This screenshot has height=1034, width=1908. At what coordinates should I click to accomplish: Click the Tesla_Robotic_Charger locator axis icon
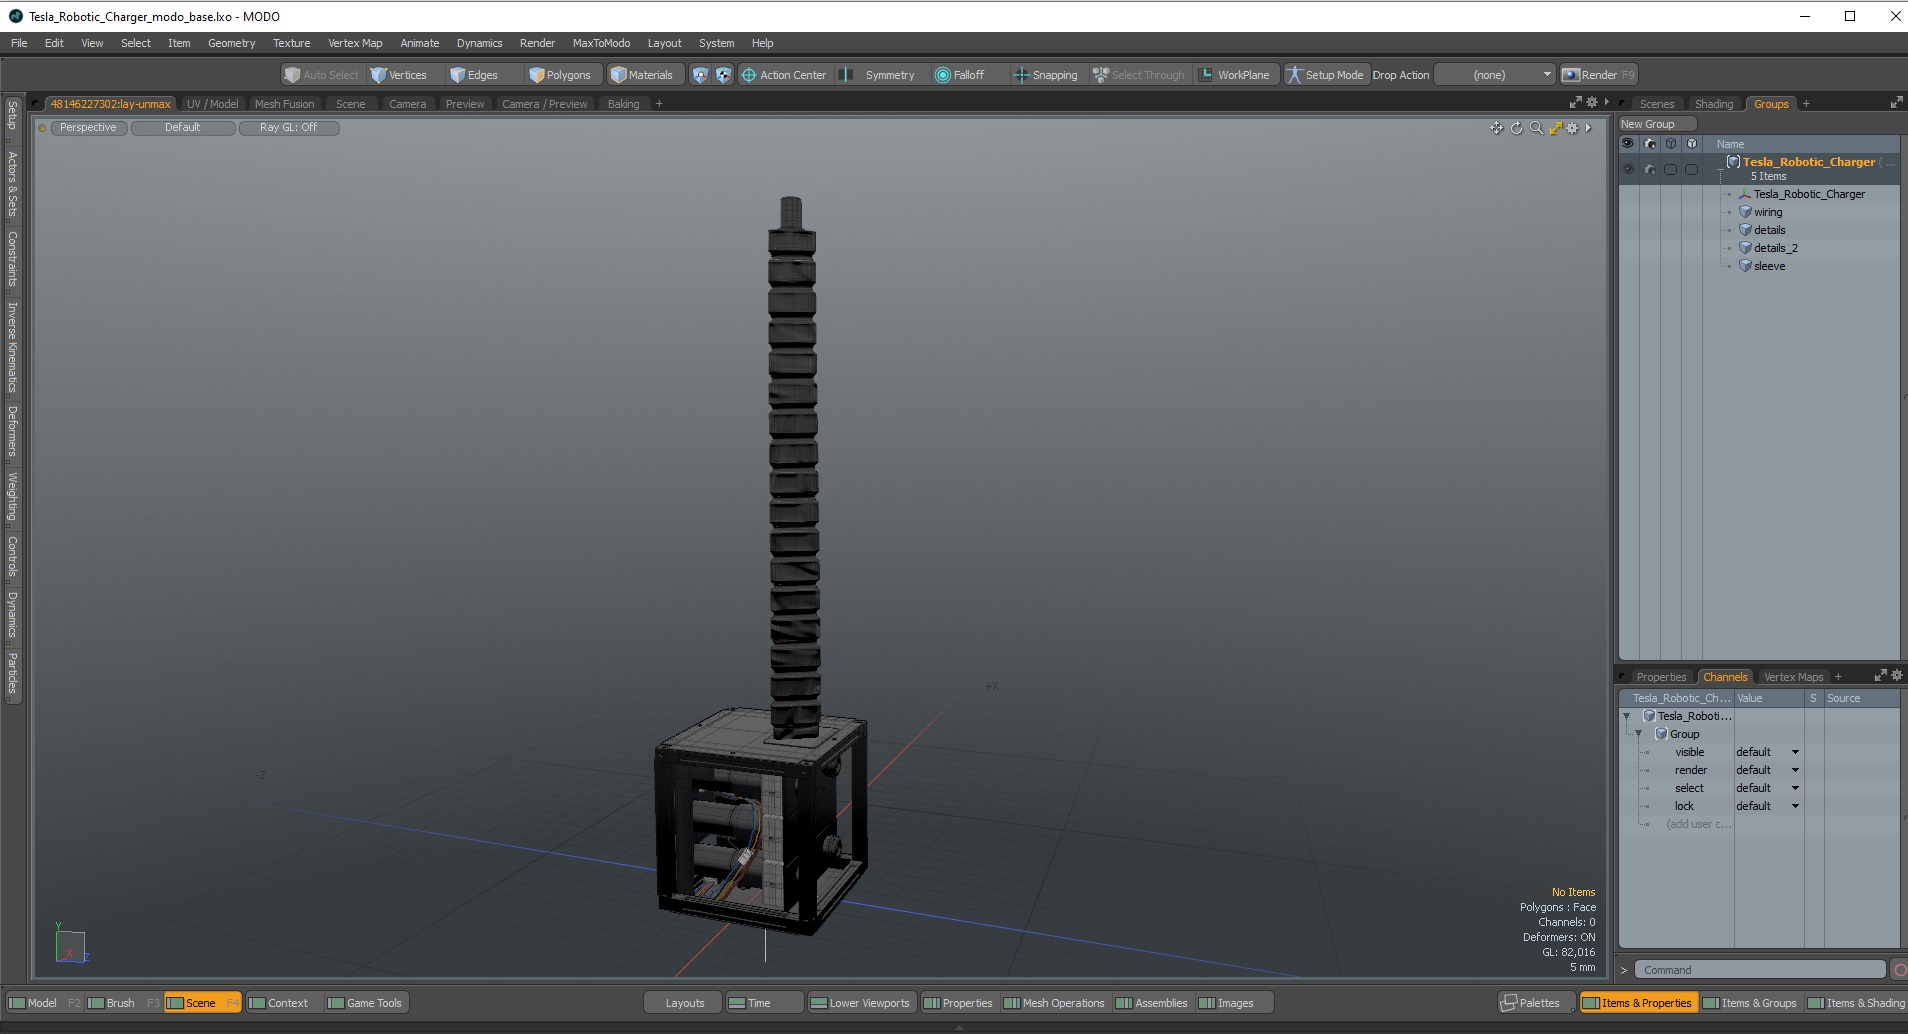(x=1745, y=194)
